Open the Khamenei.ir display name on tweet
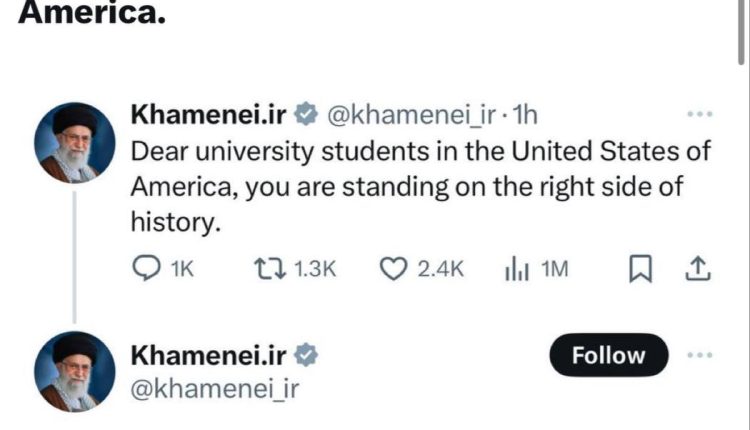 [209, 115]
